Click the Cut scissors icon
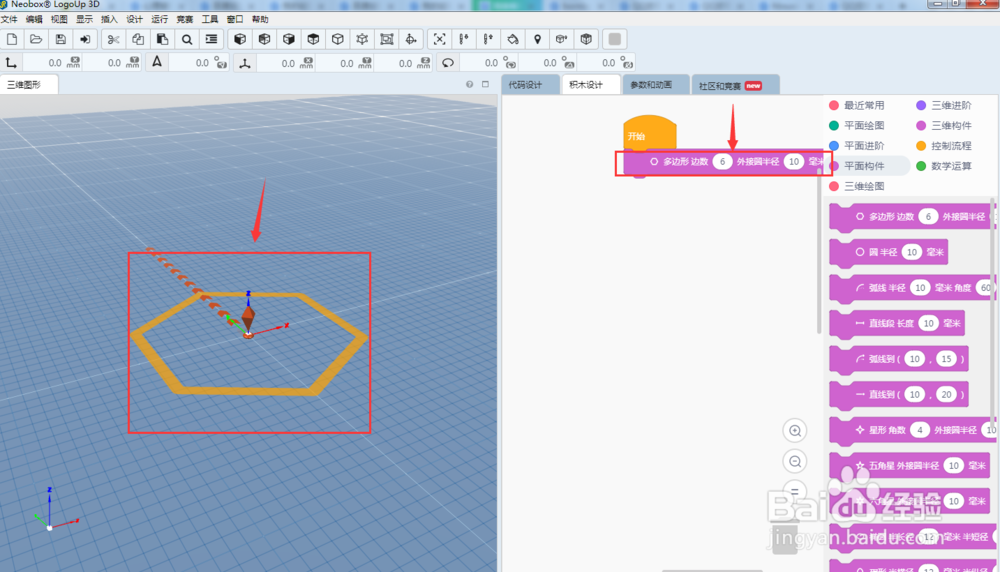The width and height of the screenshot is (1000, 572). (x=113, y=40)
